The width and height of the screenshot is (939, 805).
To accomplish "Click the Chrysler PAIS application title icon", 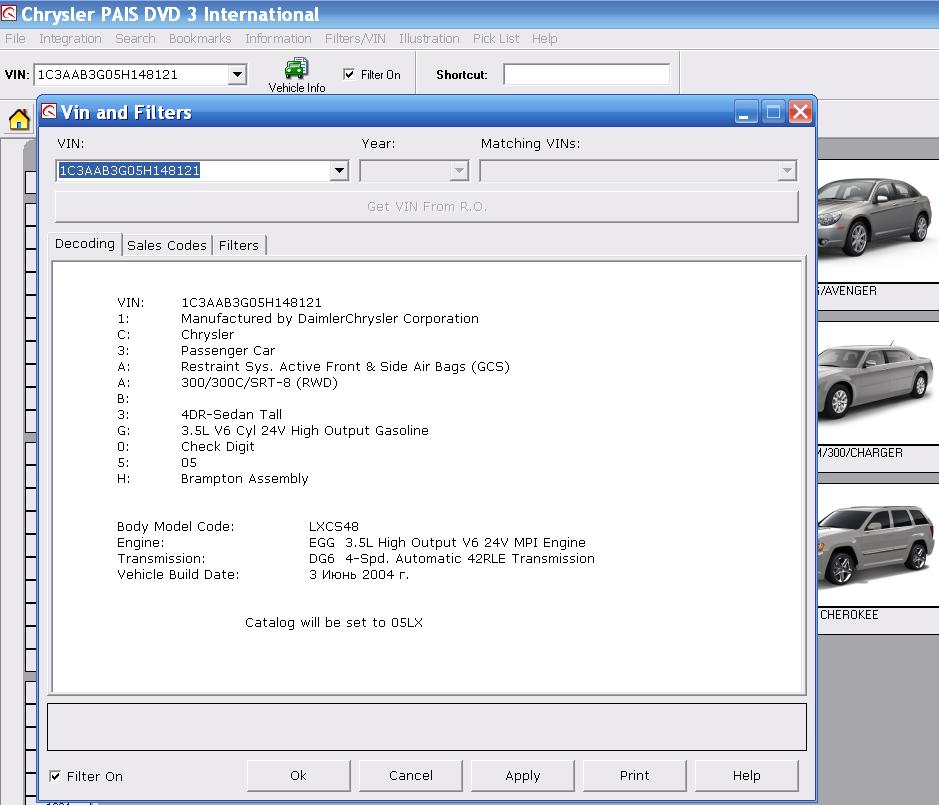I will click(8, 13).
